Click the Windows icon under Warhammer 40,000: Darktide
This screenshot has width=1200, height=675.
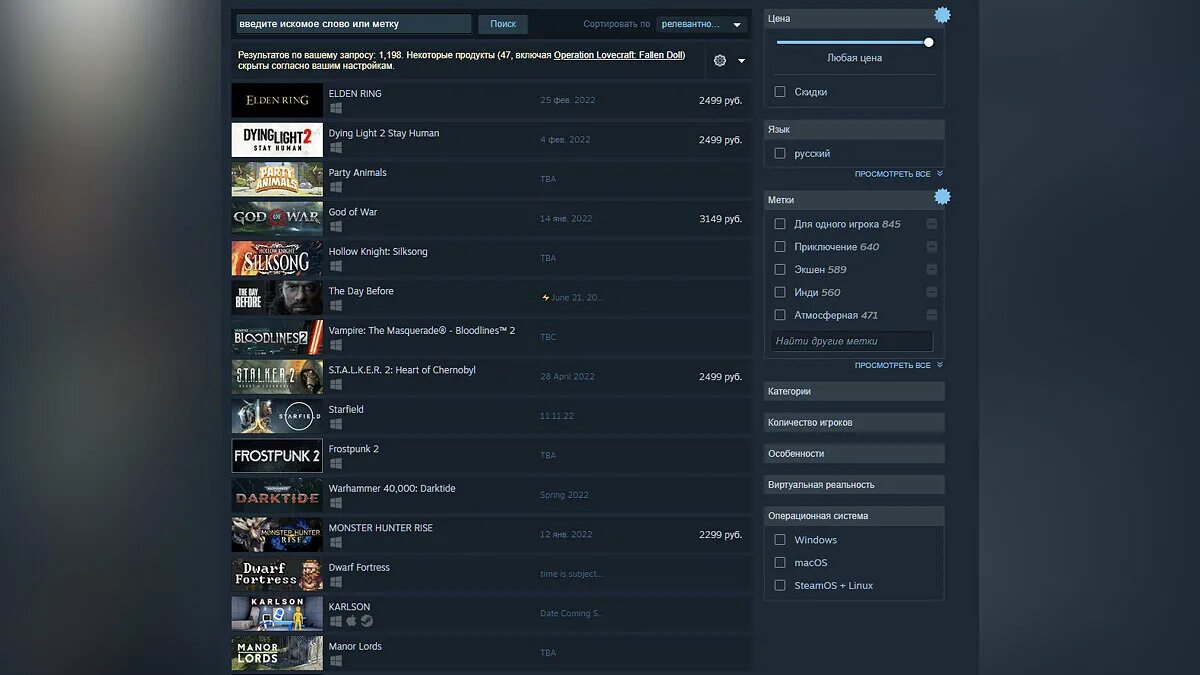tap(336, 503)
